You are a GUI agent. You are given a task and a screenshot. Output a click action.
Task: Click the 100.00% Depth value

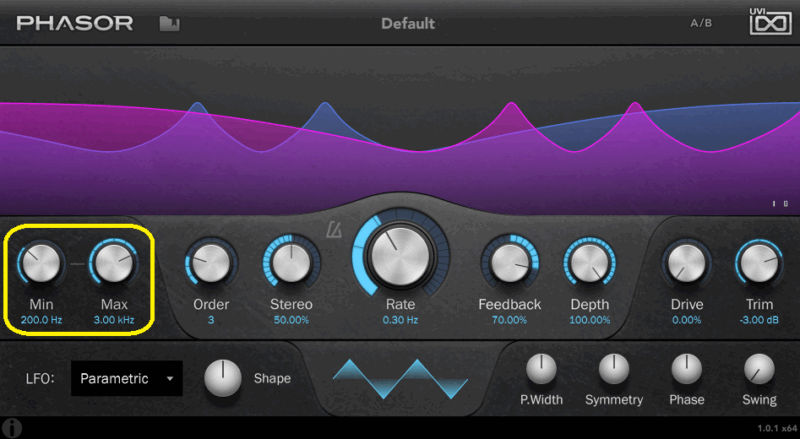[589, 321]
